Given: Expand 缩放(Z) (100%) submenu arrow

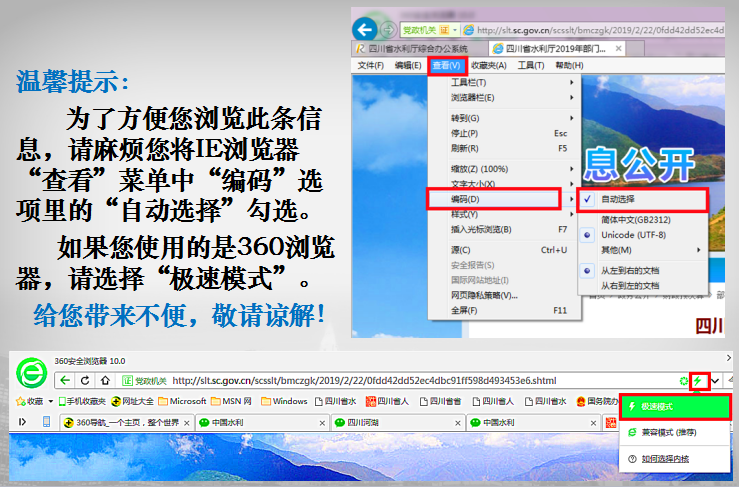Looking at the screenshot, I should 571,169.
